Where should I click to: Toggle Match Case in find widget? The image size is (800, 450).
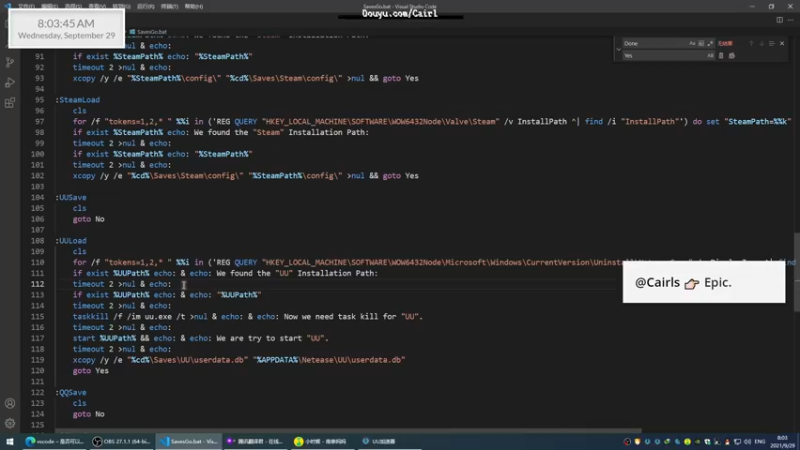click(692, 43)
